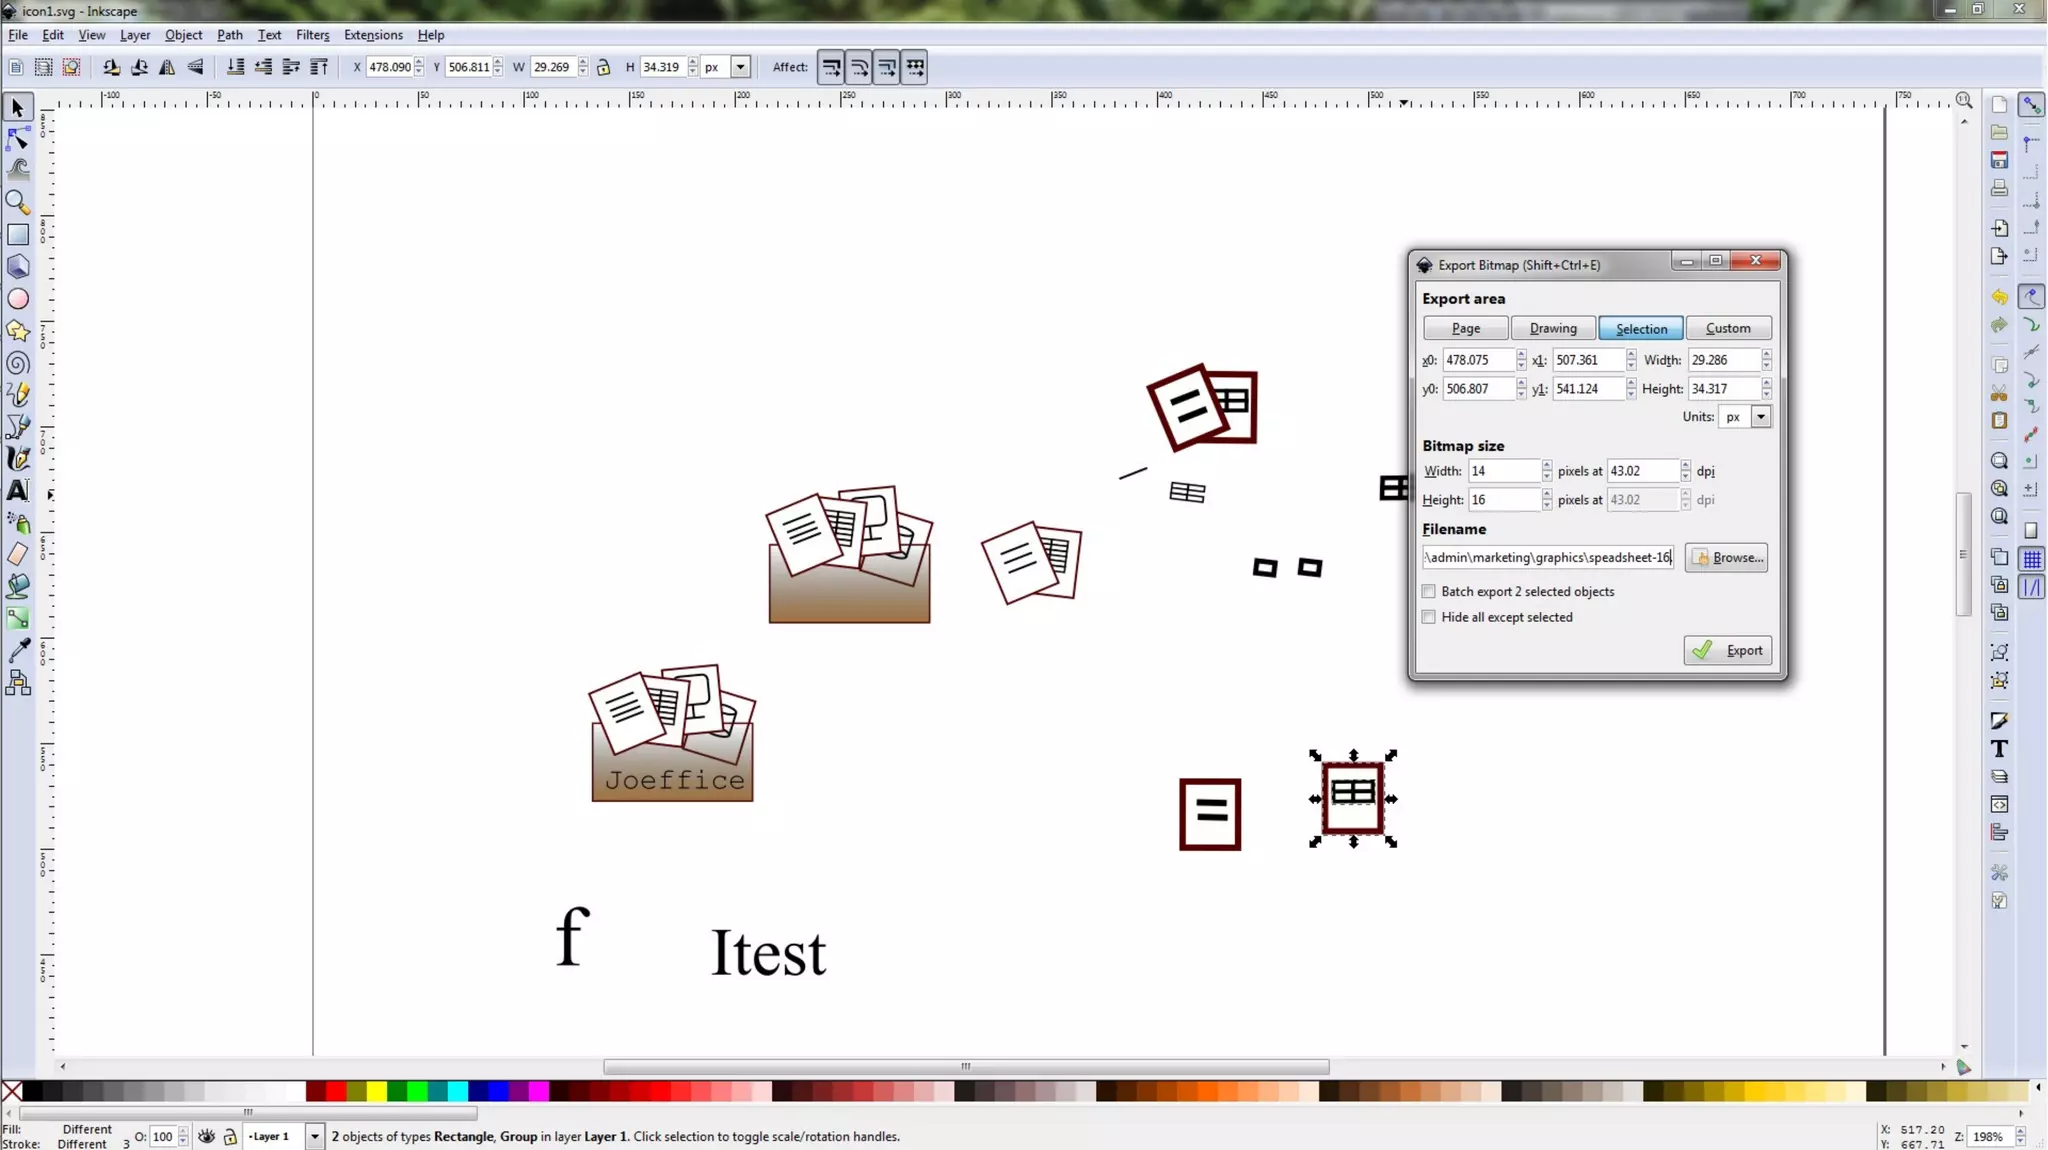Enable Batch export 2 selected objects
This screenshot has height=1150, width=2048.
pos(1429,591)
